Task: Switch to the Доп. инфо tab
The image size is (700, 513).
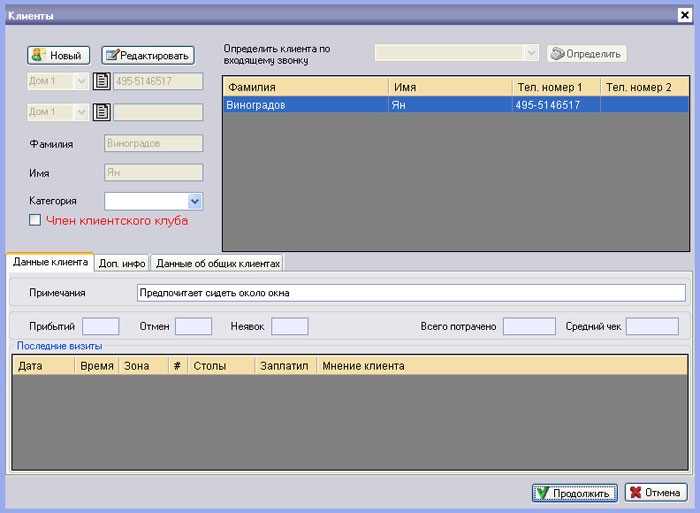Action: pyautogui.click(x=122, y=263)
